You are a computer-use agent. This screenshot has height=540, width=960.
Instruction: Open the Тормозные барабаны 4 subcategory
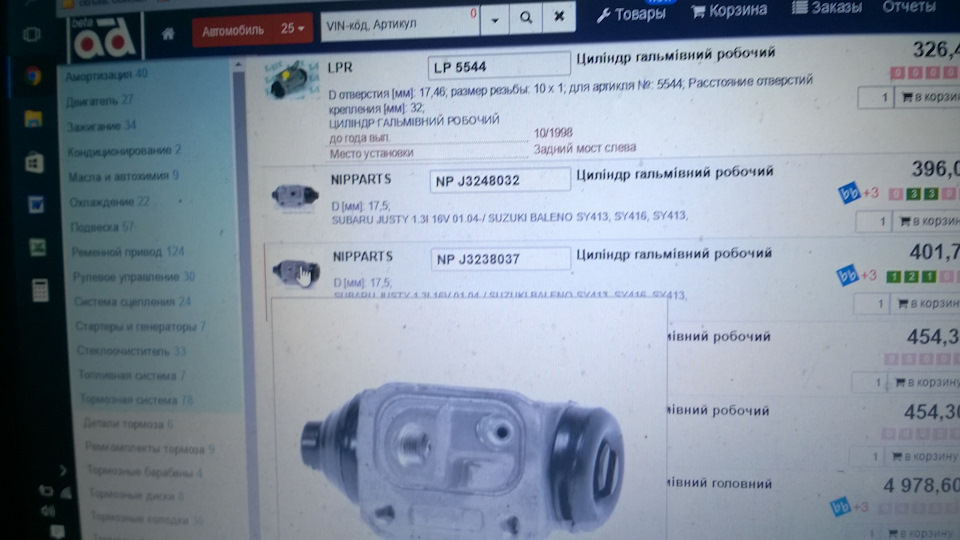click(144, 472)
